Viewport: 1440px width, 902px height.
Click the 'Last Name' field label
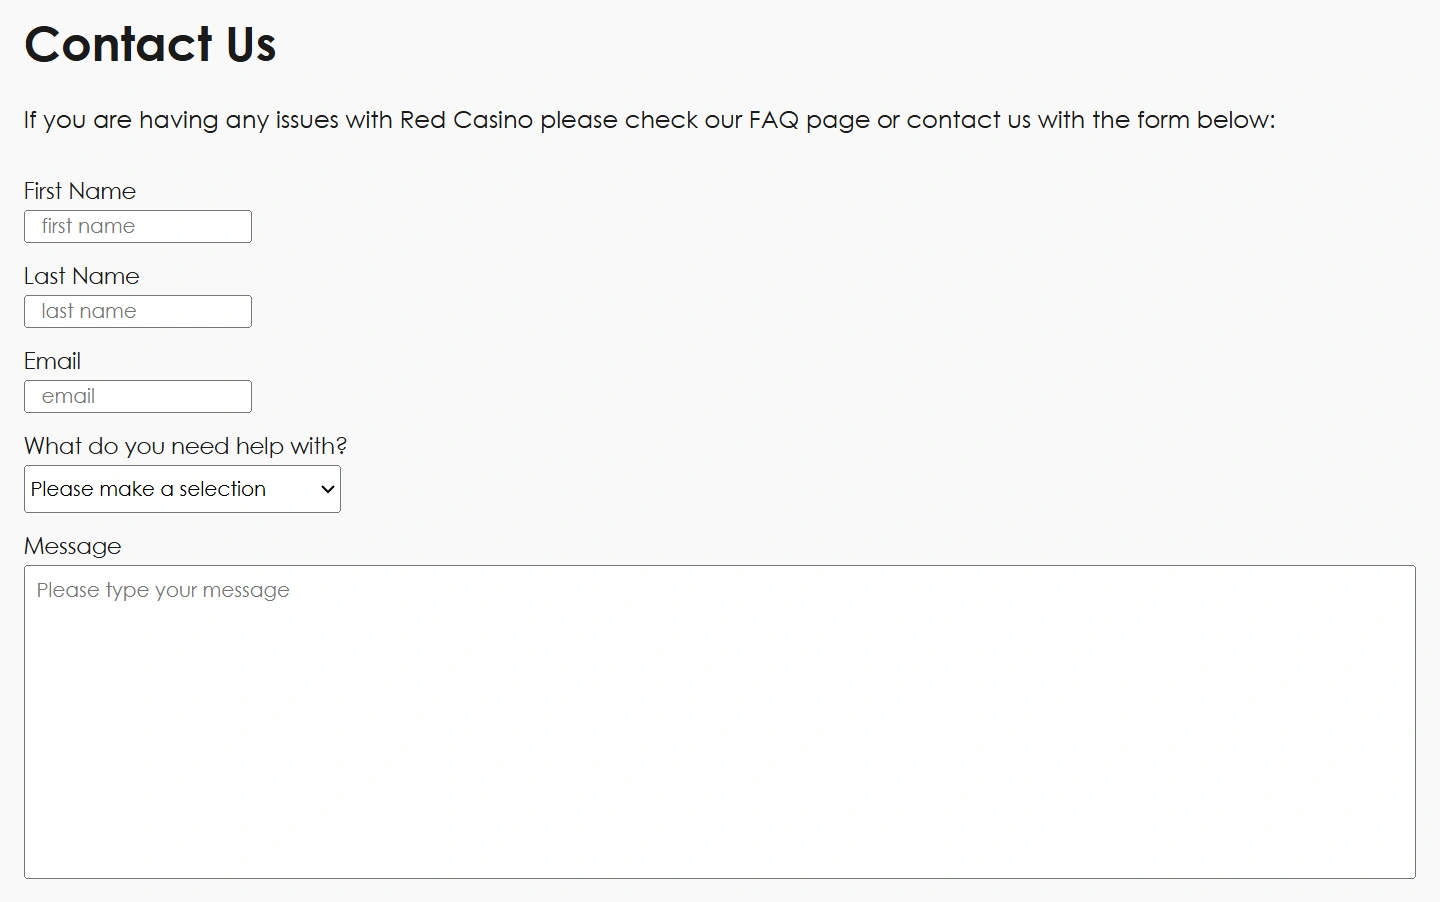coord(81,276)
